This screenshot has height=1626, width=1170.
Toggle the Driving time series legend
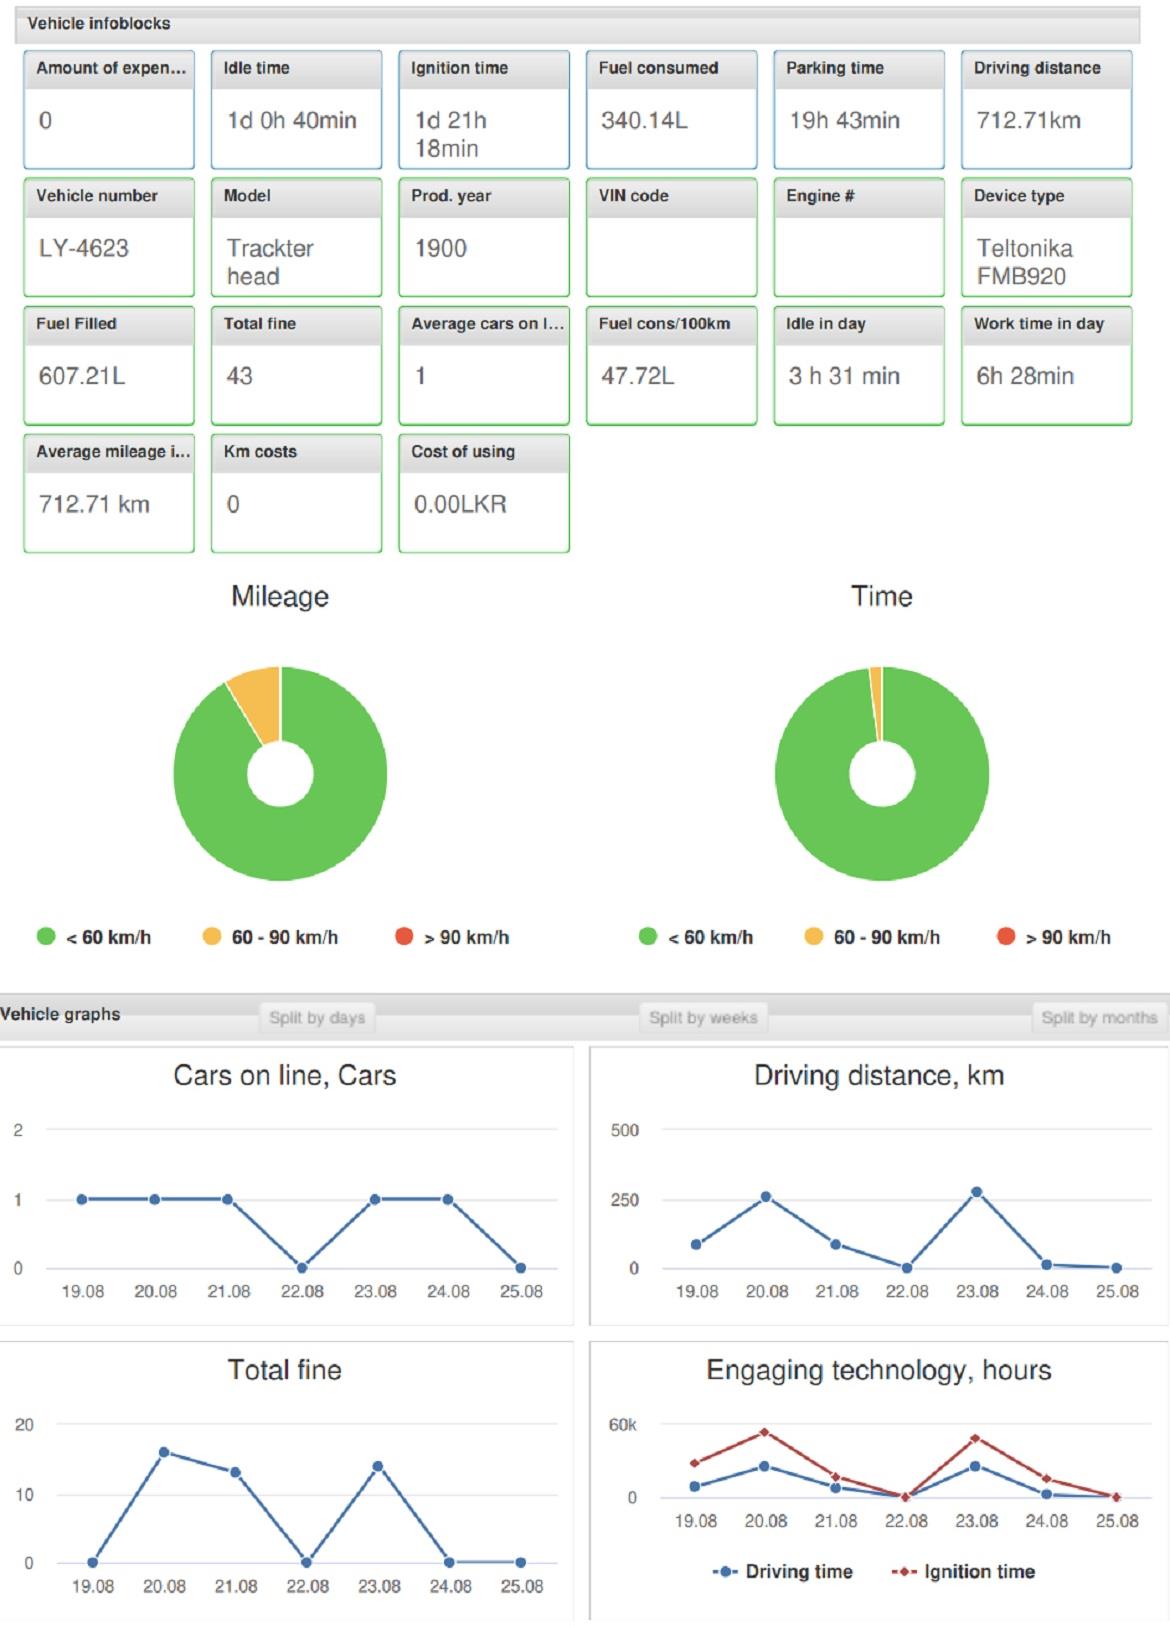coord(783,1572)
